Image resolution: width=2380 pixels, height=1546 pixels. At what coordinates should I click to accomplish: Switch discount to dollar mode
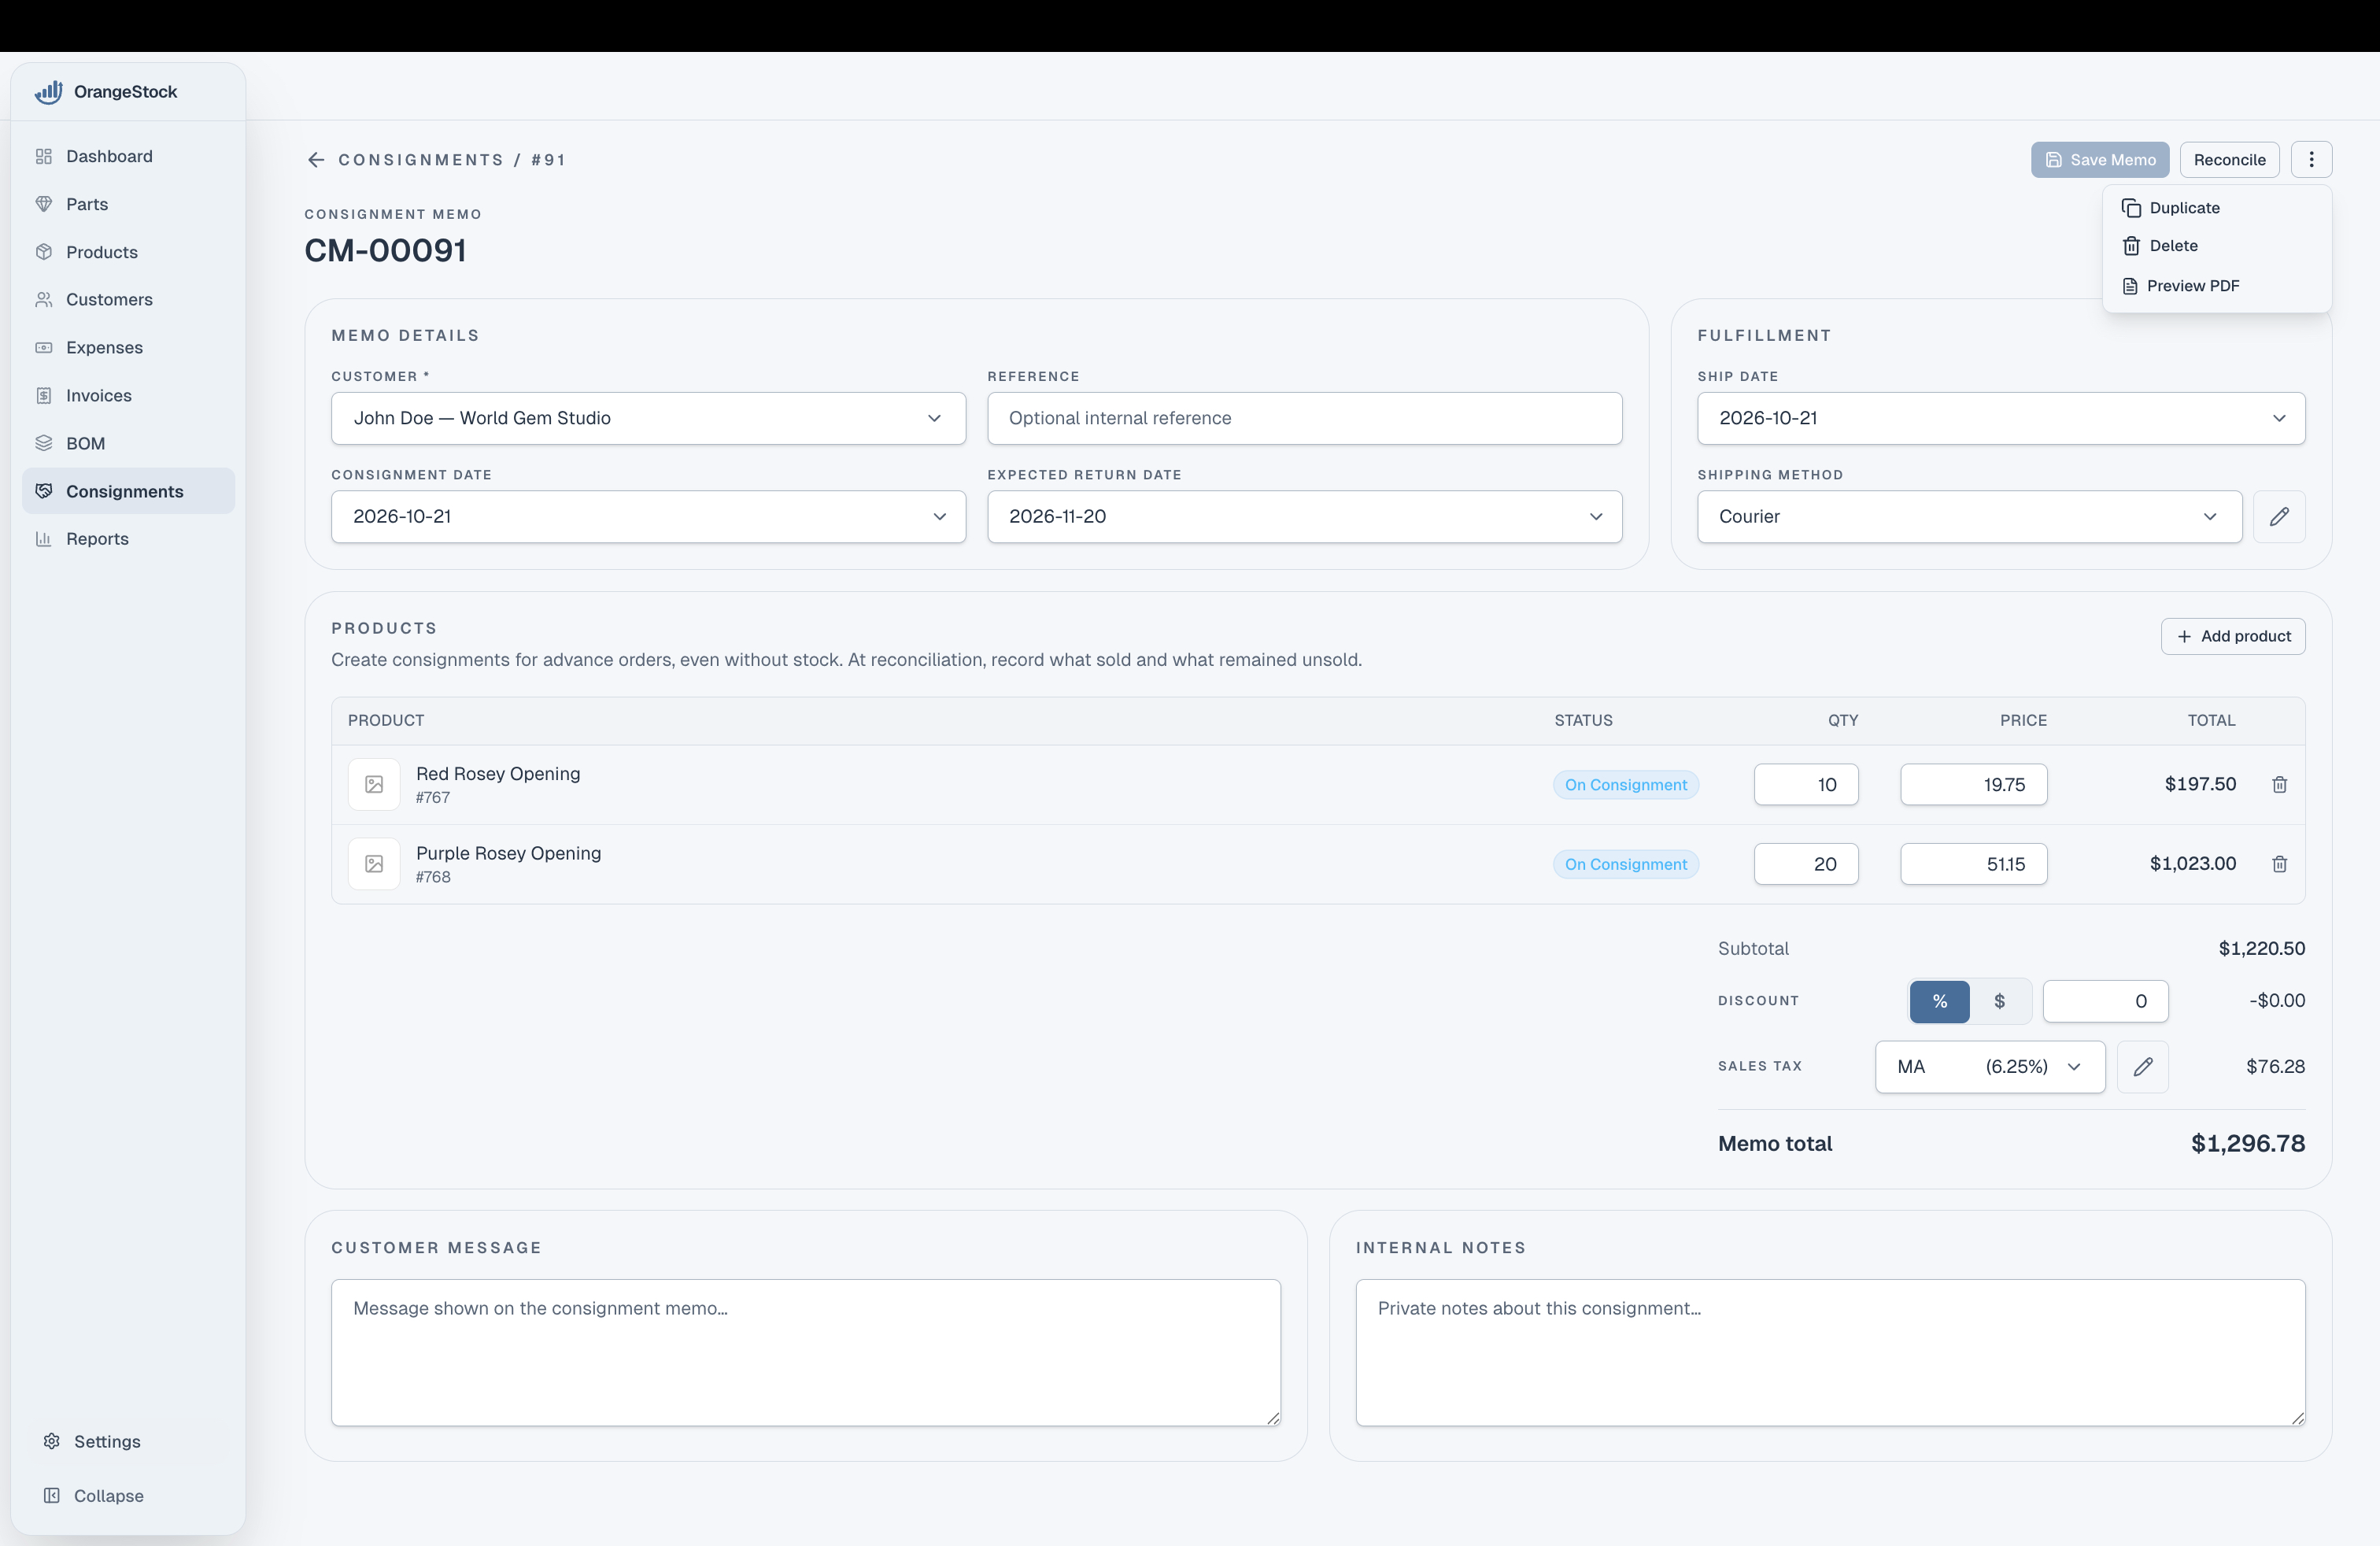pyautogui.click(x=1999, y=1002)
